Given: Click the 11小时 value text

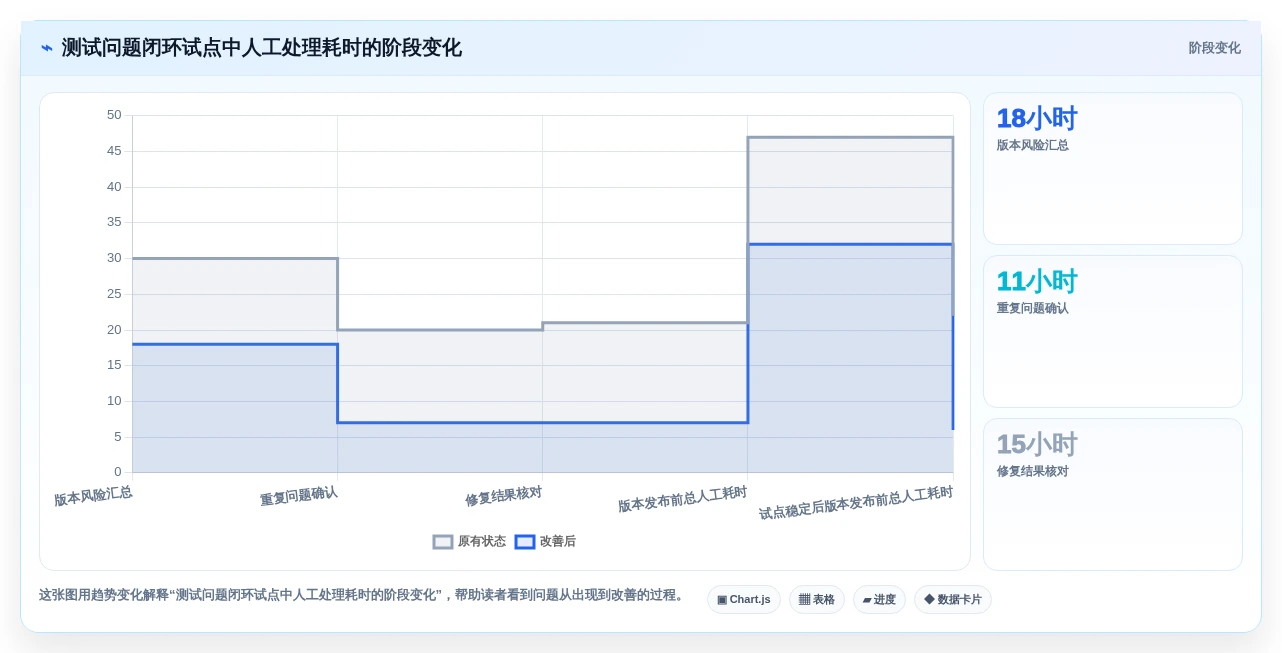Looking at the screenshot, I should pyautogui.click(x=1036, y=282).
